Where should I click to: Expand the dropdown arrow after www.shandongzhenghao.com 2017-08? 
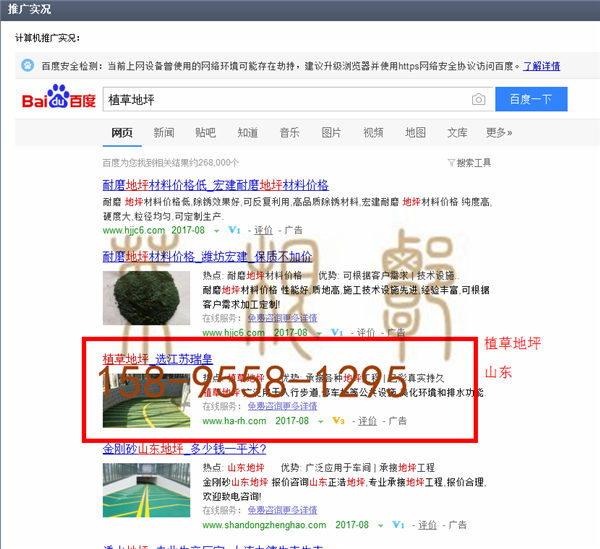(x=380, y=526)
